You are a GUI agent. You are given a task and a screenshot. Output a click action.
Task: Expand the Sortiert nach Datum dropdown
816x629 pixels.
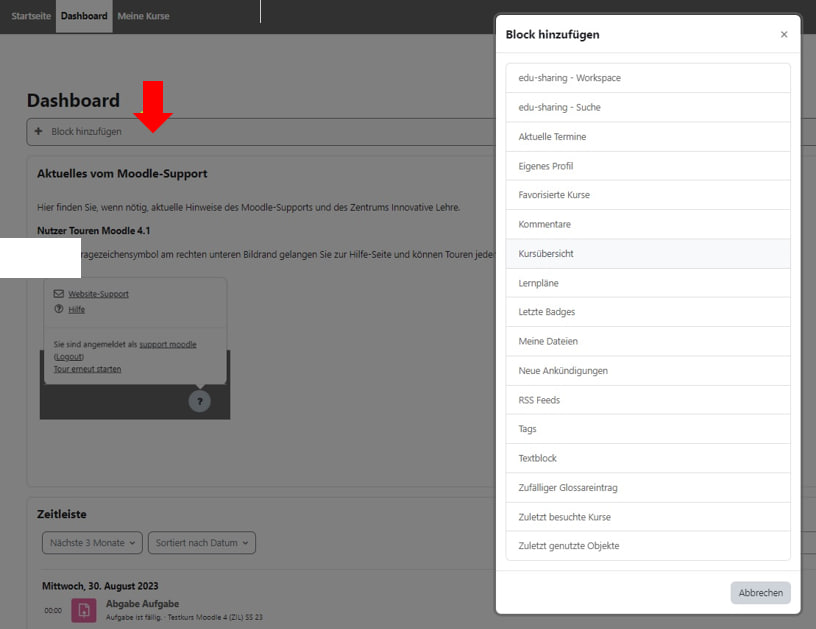[202, 543]
